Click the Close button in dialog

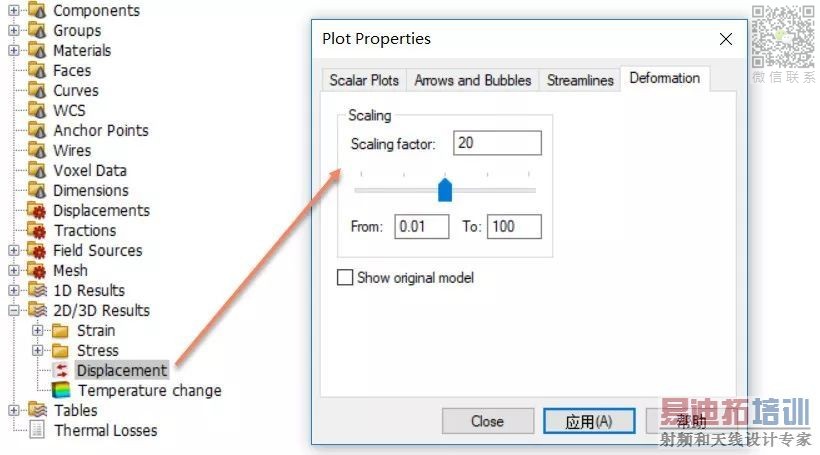click(487, 421)
